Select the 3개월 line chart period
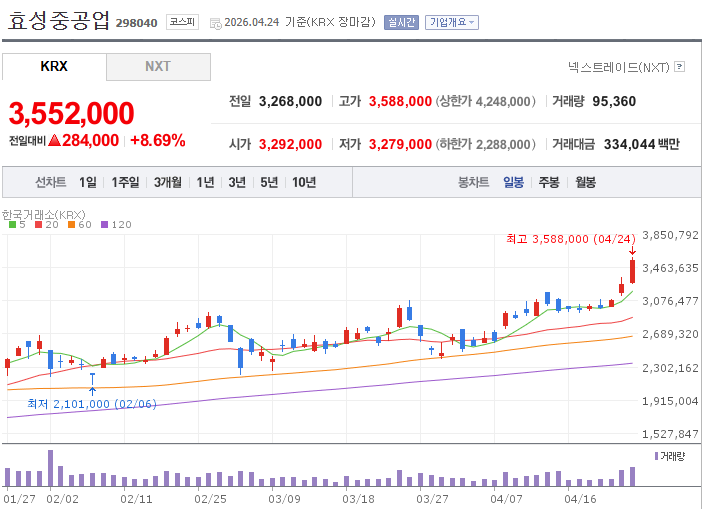Screen dimensions: 702x509 (168, 182)
